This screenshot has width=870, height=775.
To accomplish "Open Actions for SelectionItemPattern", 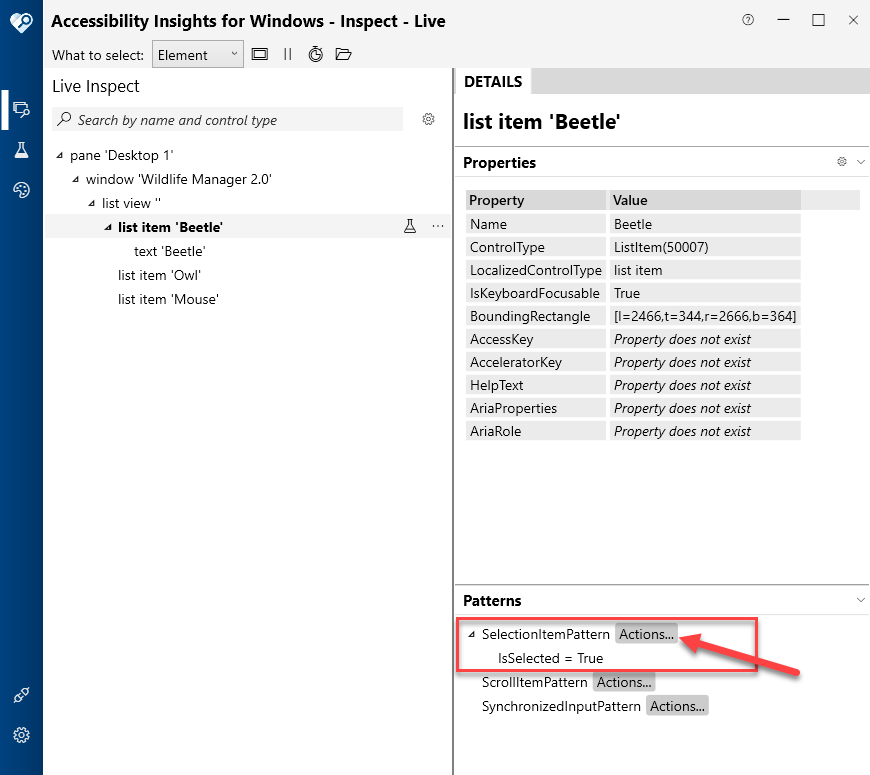I will coord(646,634).
